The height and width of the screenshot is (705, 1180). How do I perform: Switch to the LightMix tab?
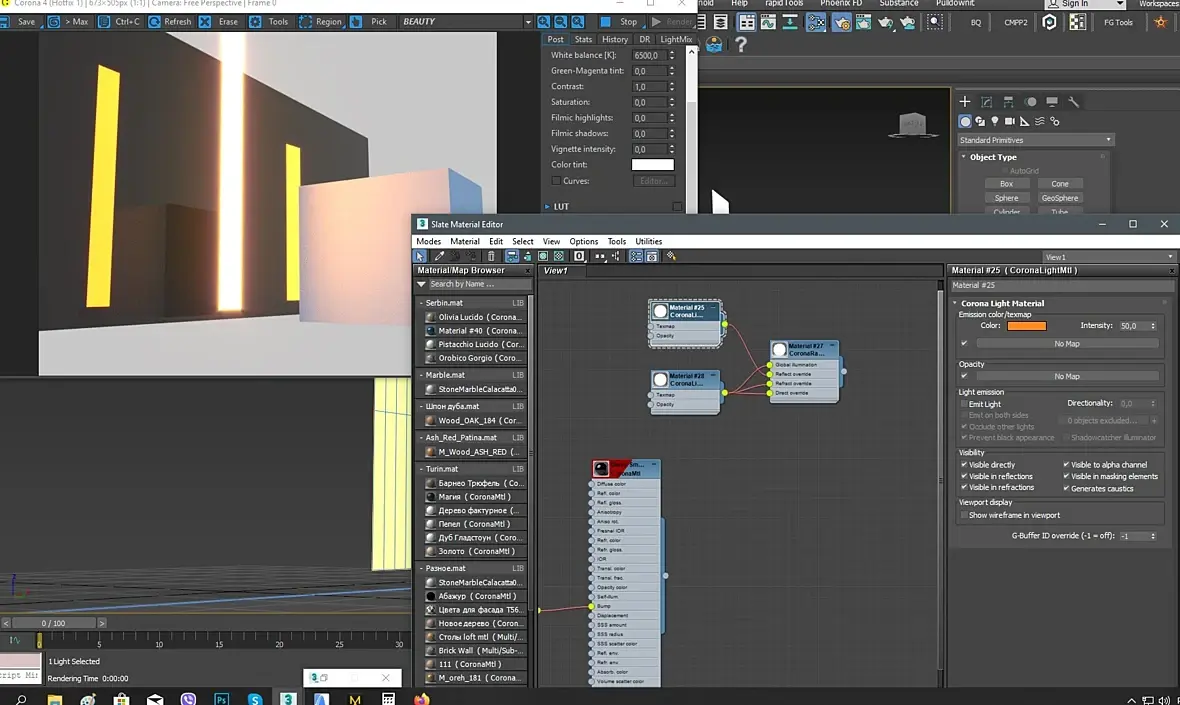point(676,39)
